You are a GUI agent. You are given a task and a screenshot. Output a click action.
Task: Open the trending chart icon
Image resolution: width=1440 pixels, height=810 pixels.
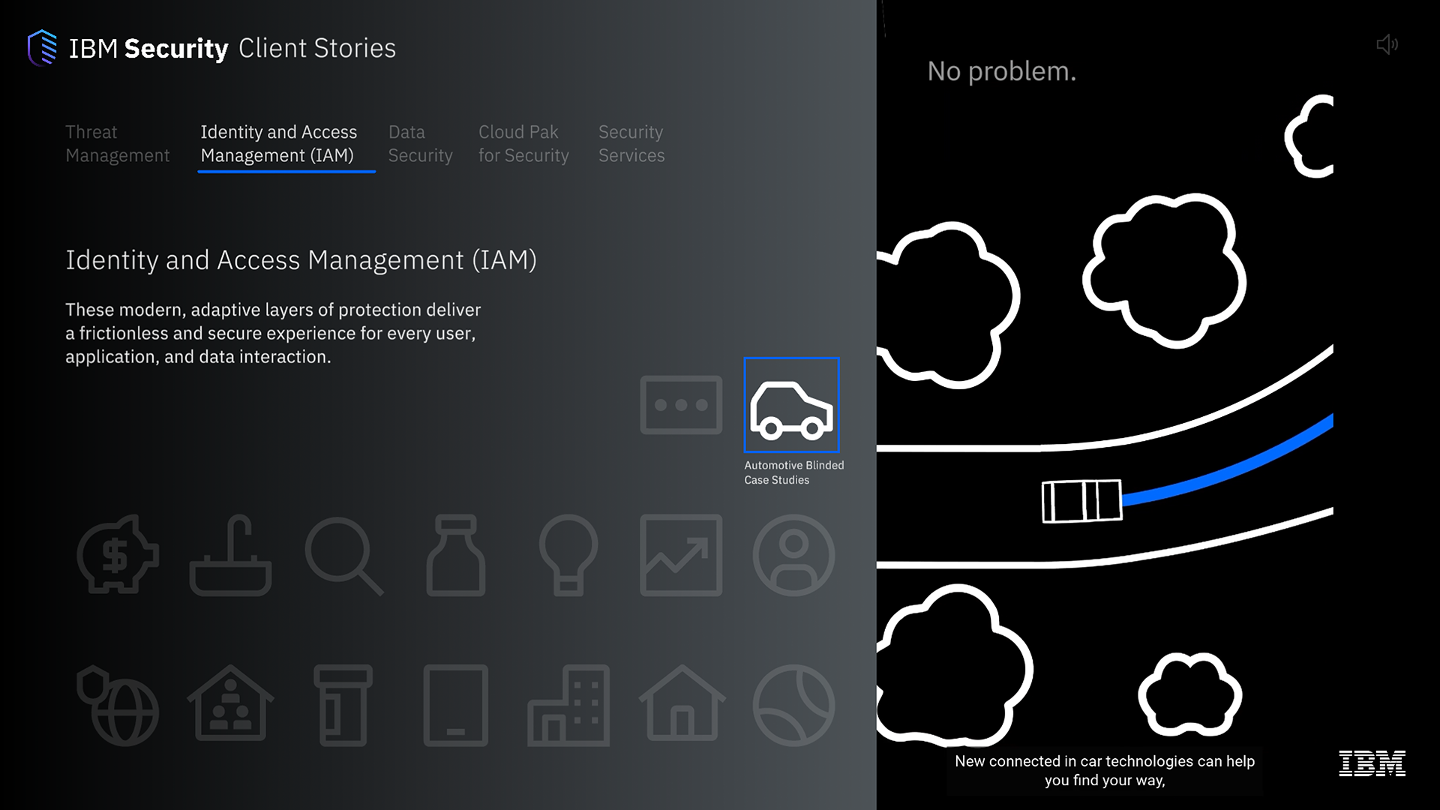click(681, 556)
